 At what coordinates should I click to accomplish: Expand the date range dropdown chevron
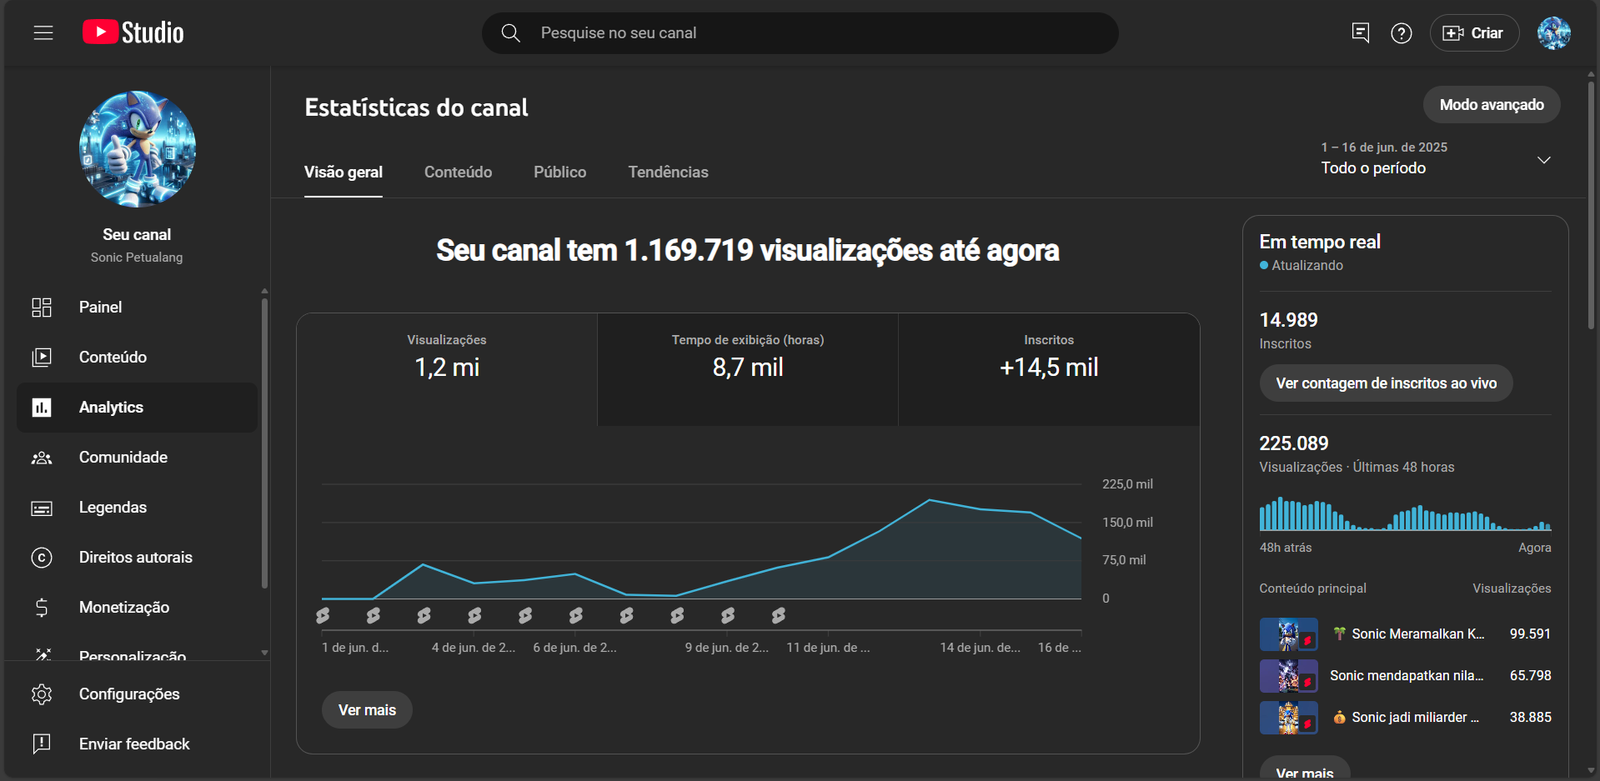click(1544, 160)
